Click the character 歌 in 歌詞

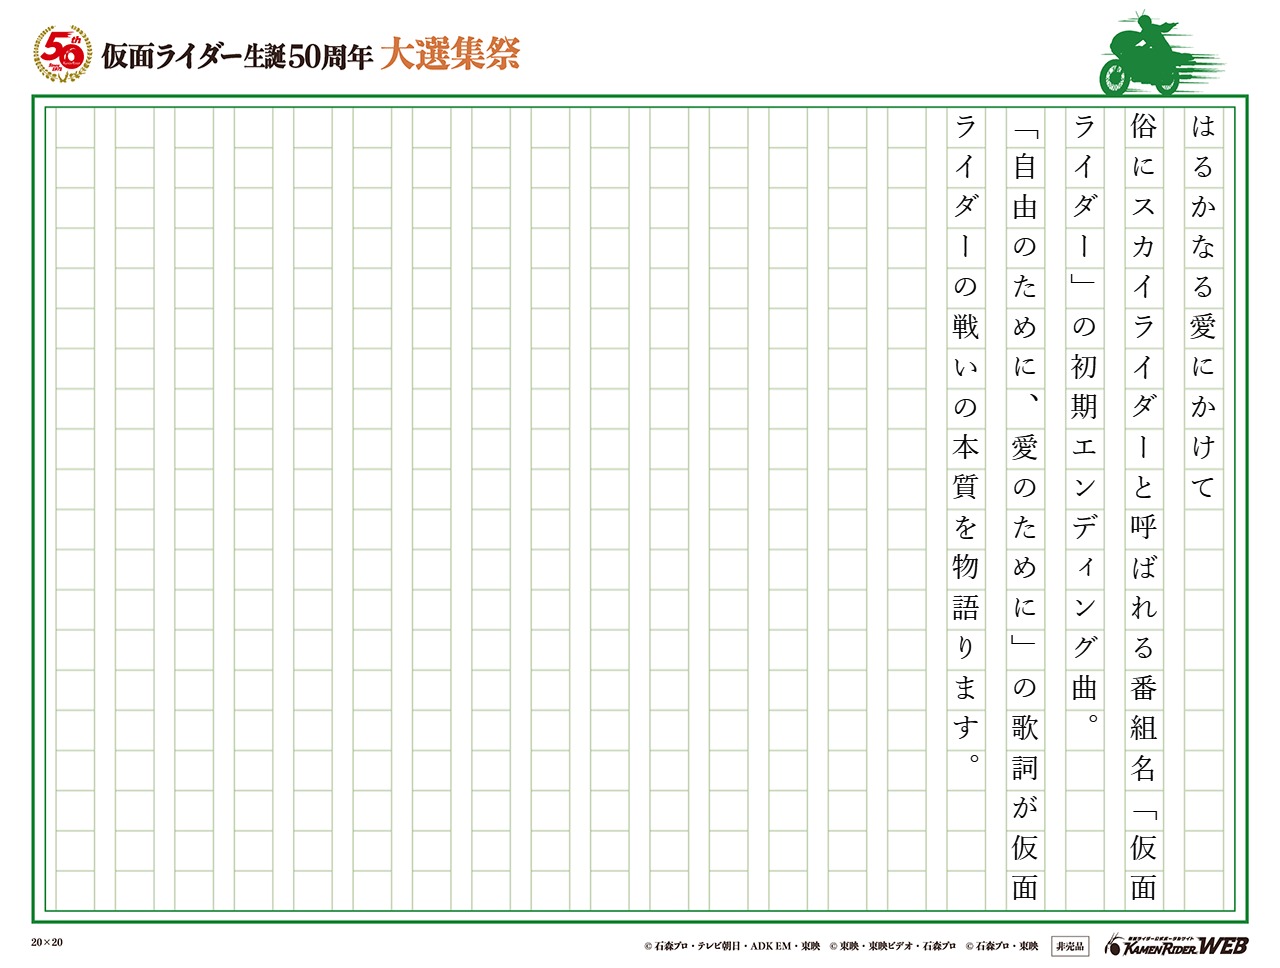click(x=1025, y=728)
